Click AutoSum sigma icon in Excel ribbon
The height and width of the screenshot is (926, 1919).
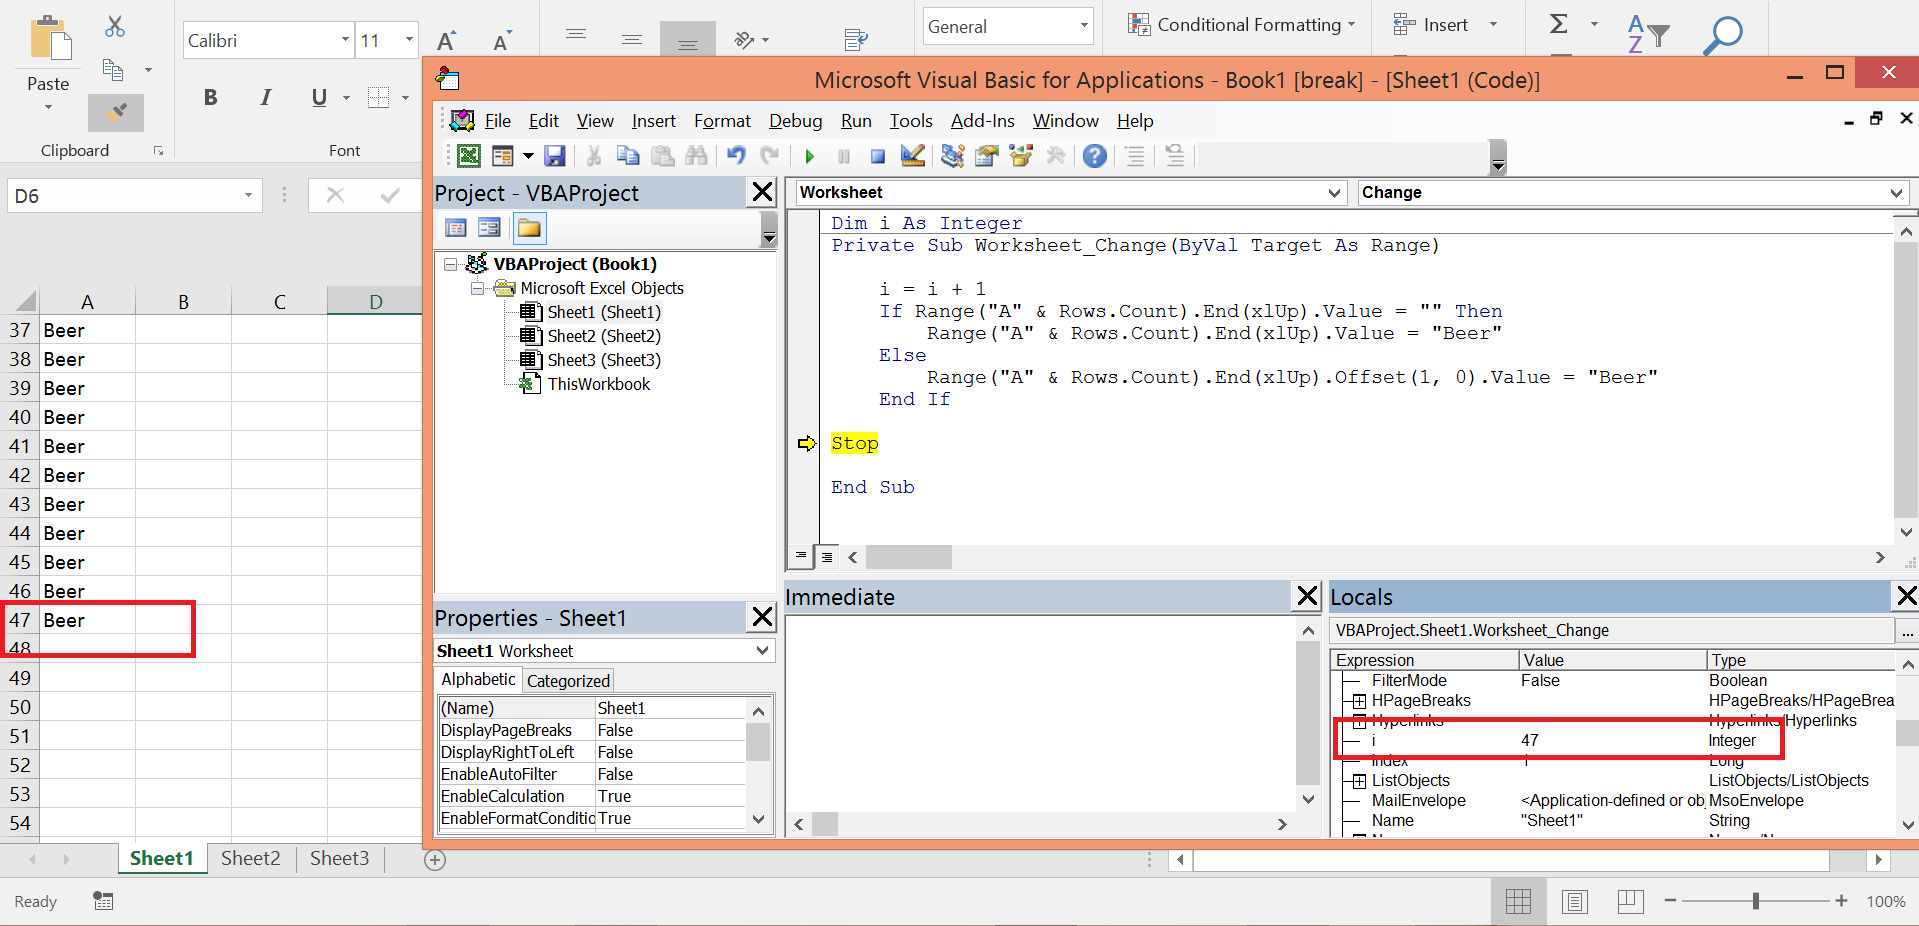coord(1559,24)
